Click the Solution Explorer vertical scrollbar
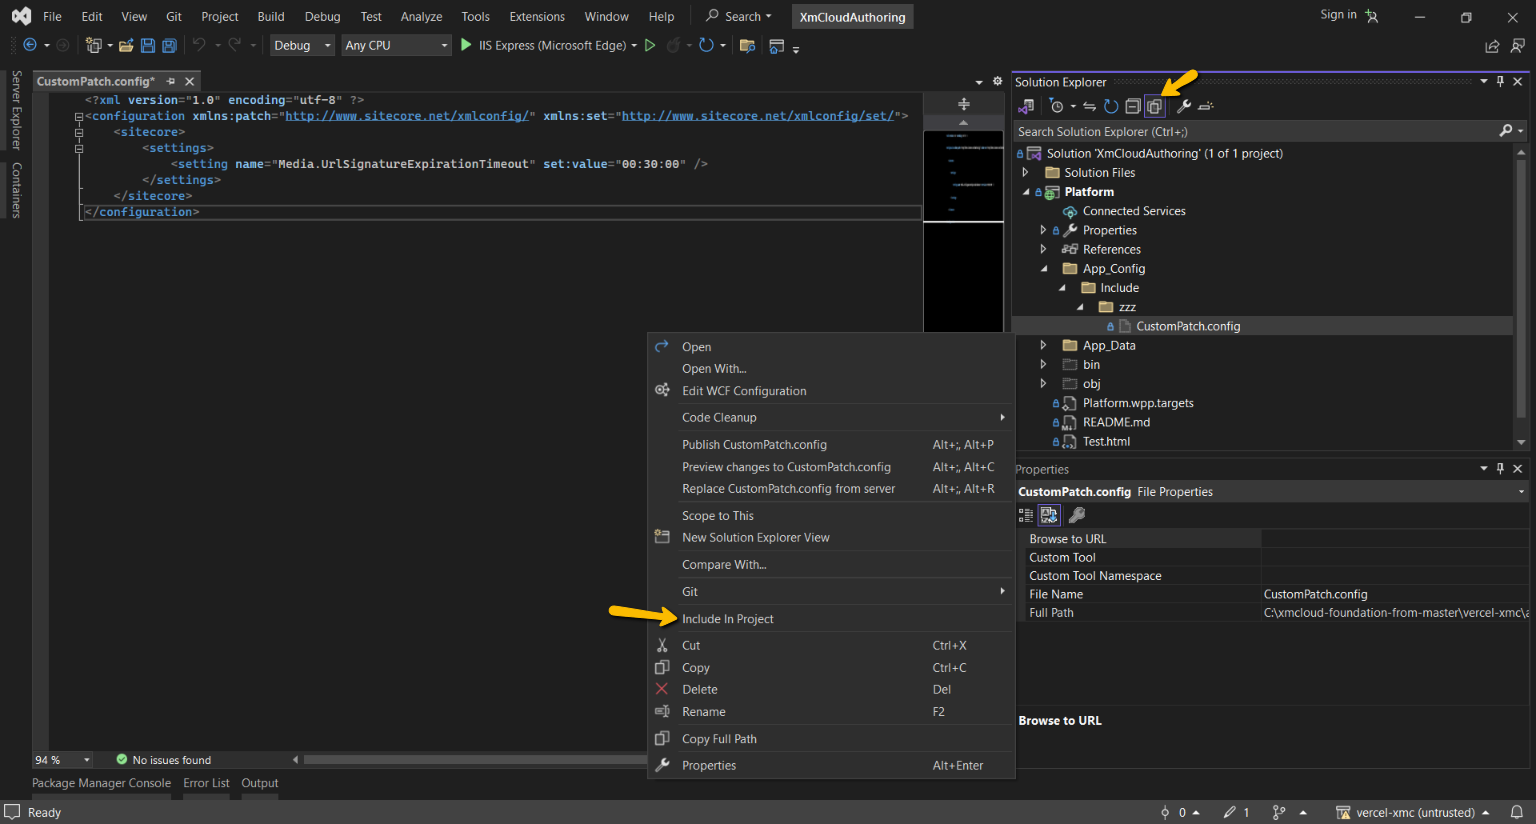Image resolution: width=1536 pixels, height=824 pixels. (1521, 290)
